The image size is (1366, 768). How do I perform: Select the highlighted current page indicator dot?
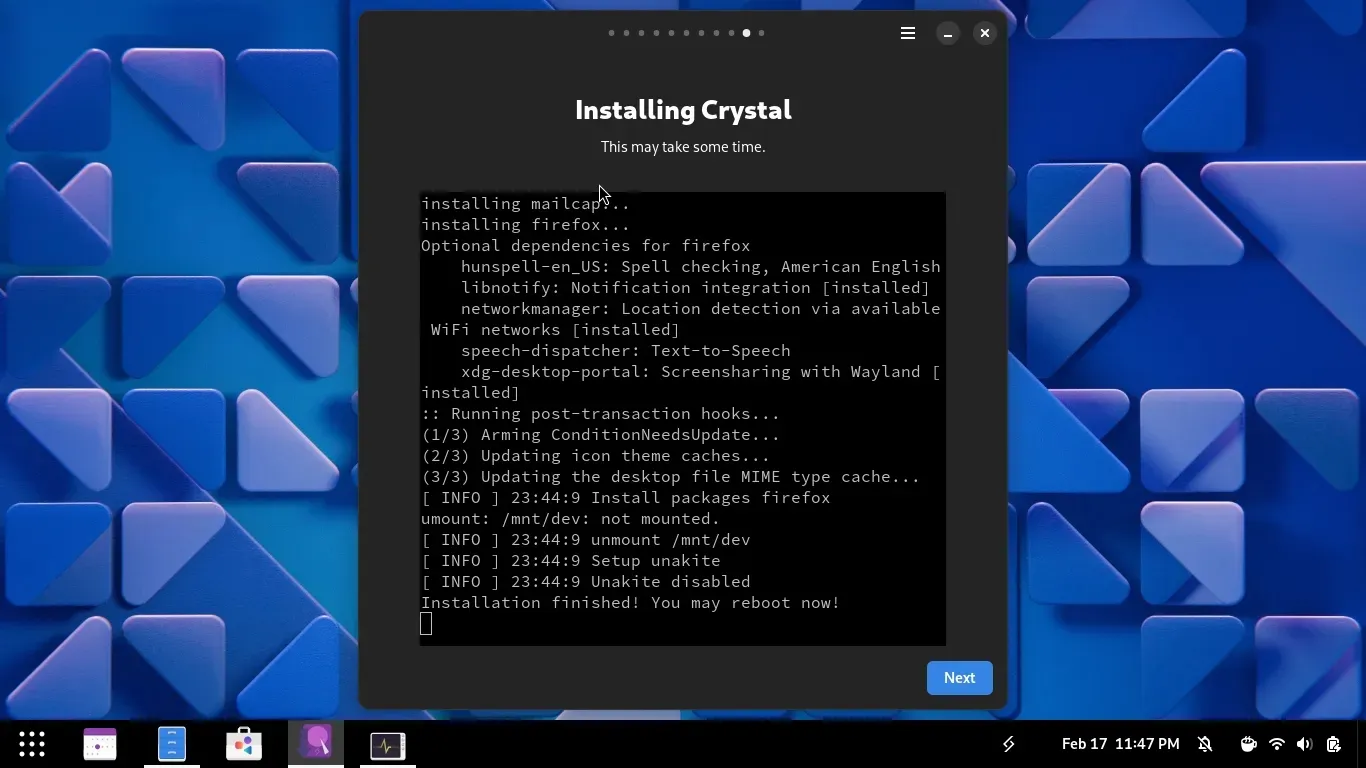[746, 33]
